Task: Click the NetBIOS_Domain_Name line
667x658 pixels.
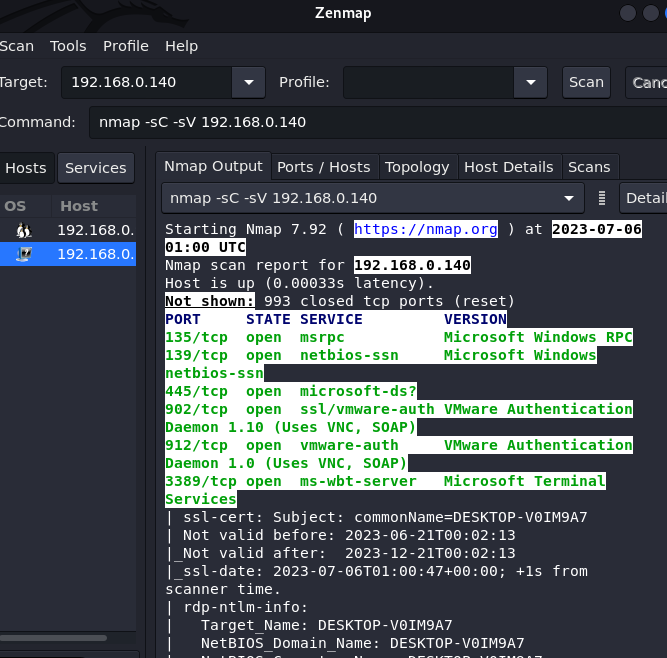Action: (x=362, y=644)
